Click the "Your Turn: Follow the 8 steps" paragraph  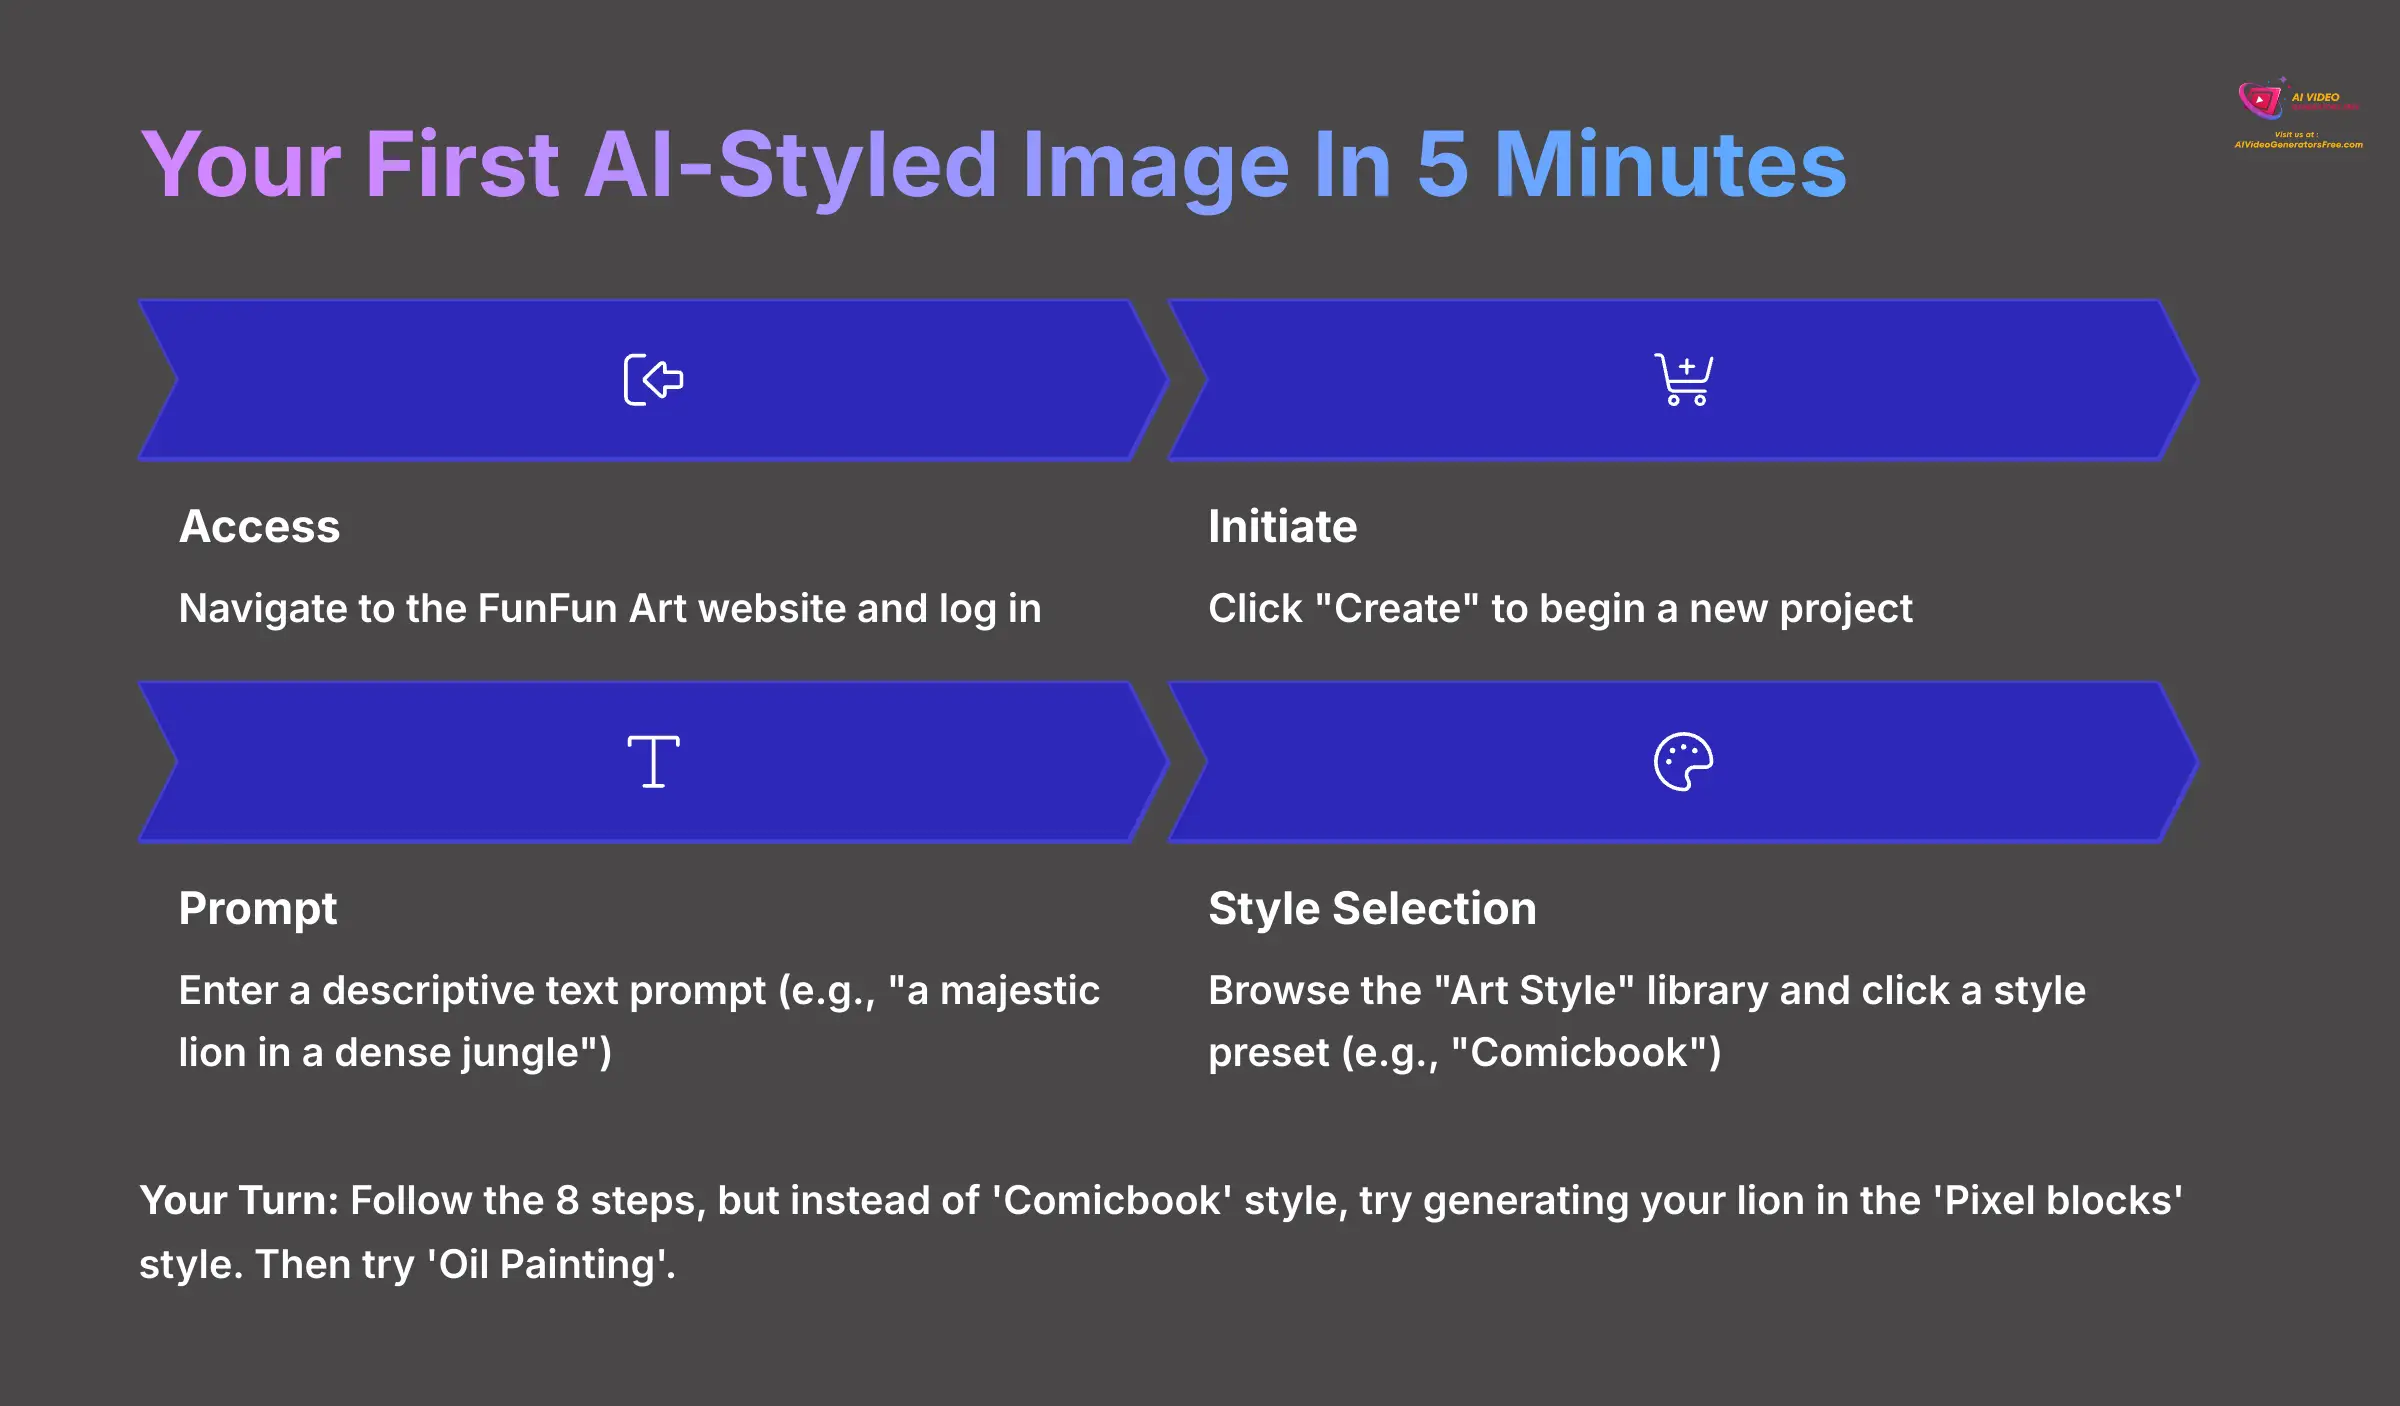coord(1161,1233)
